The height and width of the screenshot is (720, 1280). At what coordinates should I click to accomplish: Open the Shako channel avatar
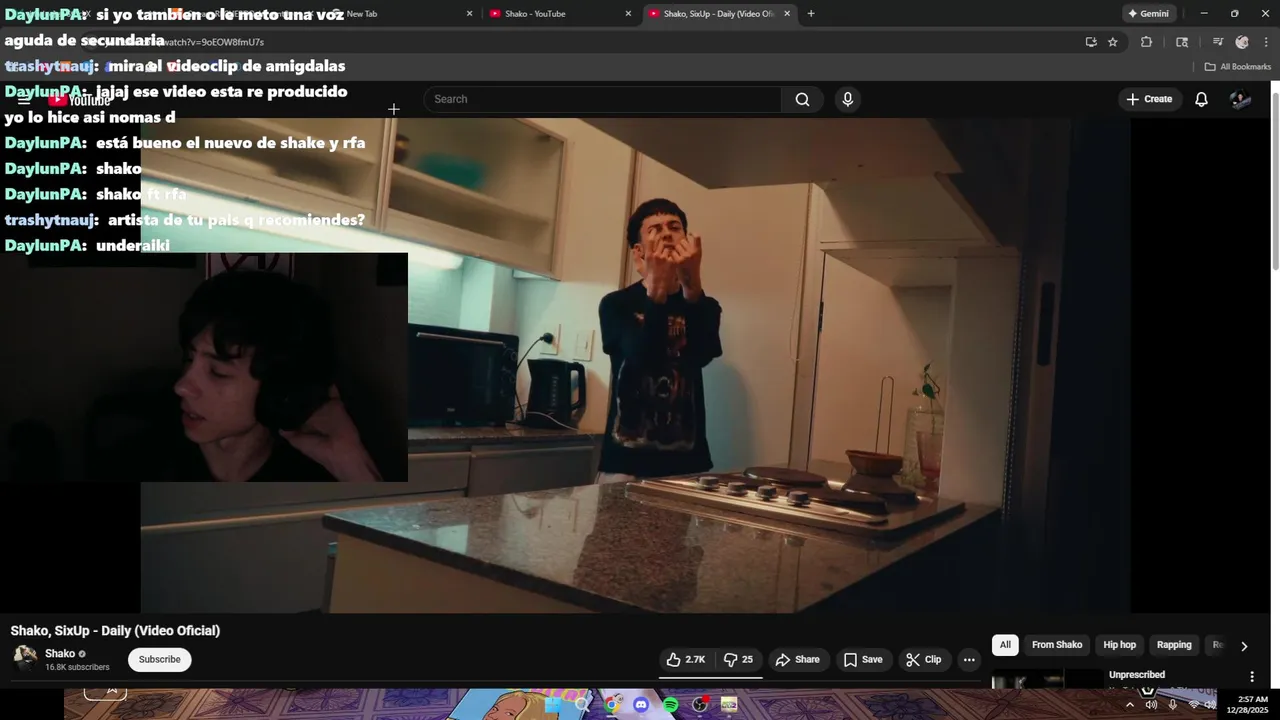[25, 658]
